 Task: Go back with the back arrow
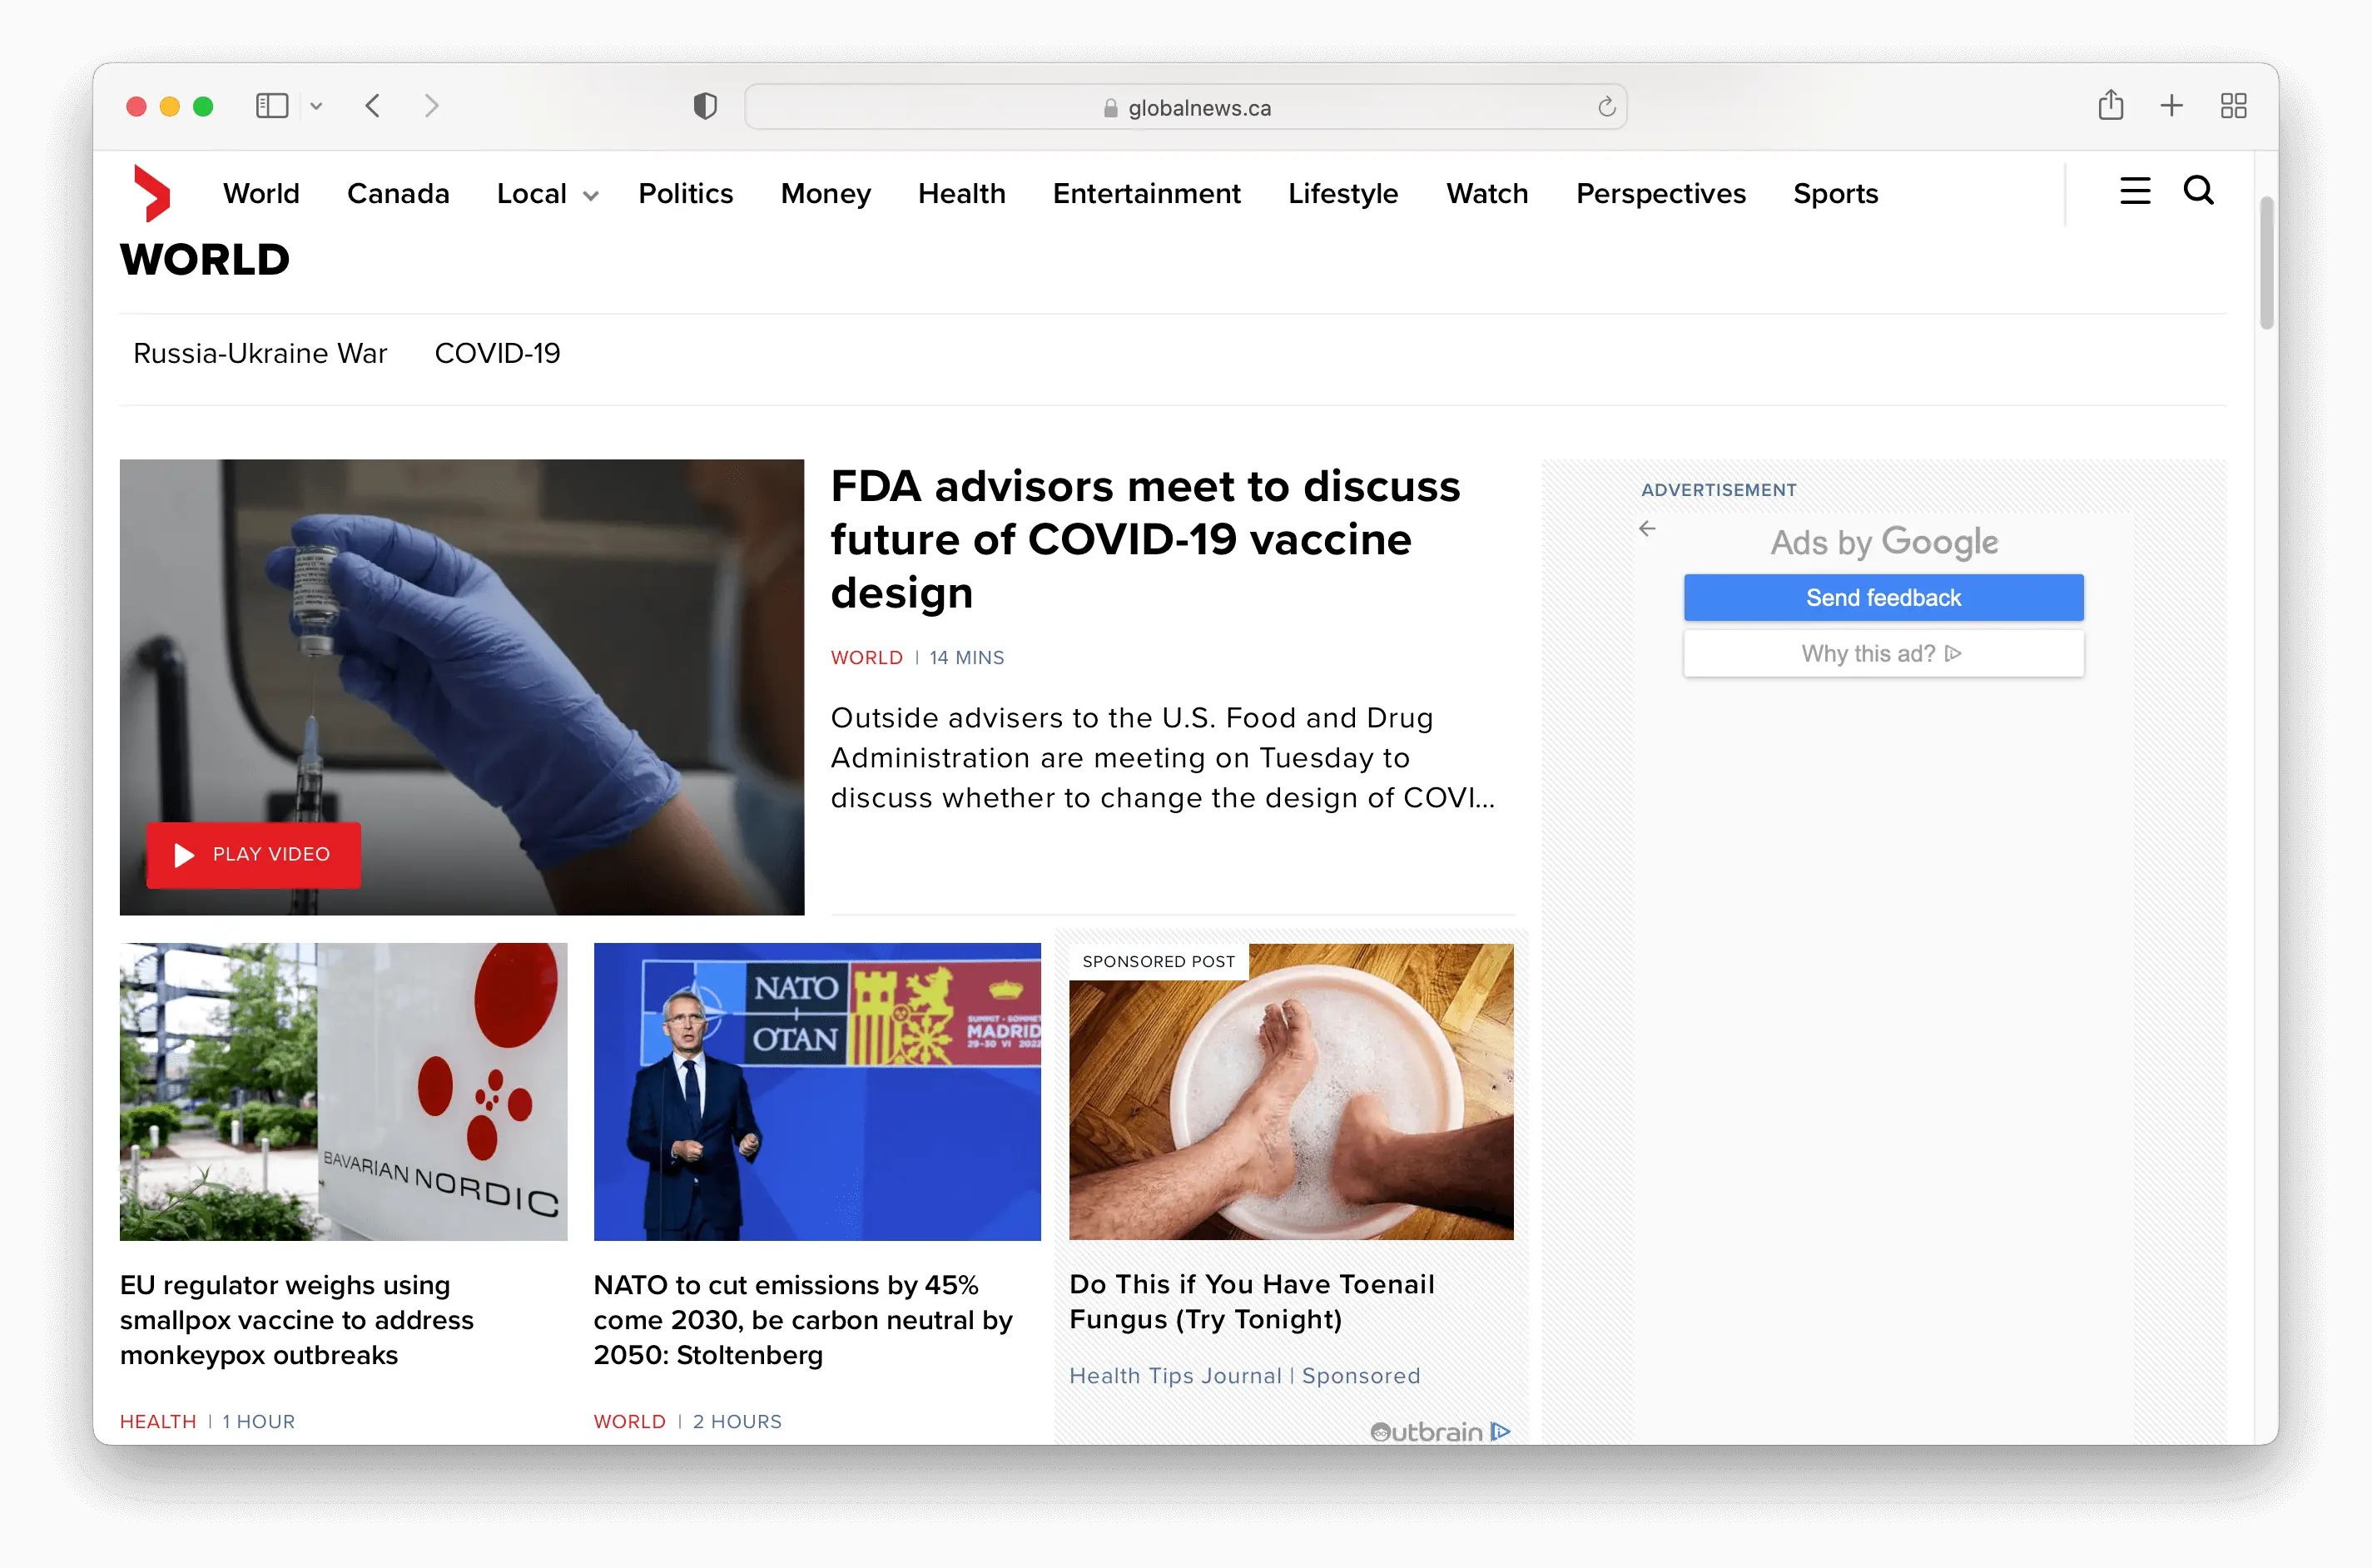(x=373, y=105)
